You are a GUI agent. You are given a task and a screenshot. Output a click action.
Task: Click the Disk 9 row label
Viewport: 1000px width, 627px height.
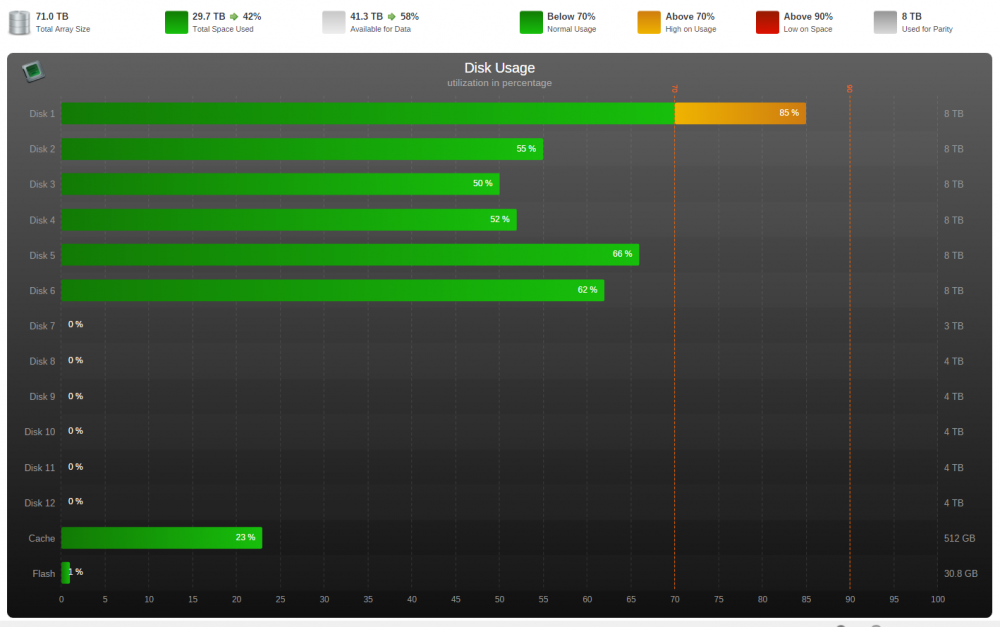pyautogui.click(x=42, y=397)
